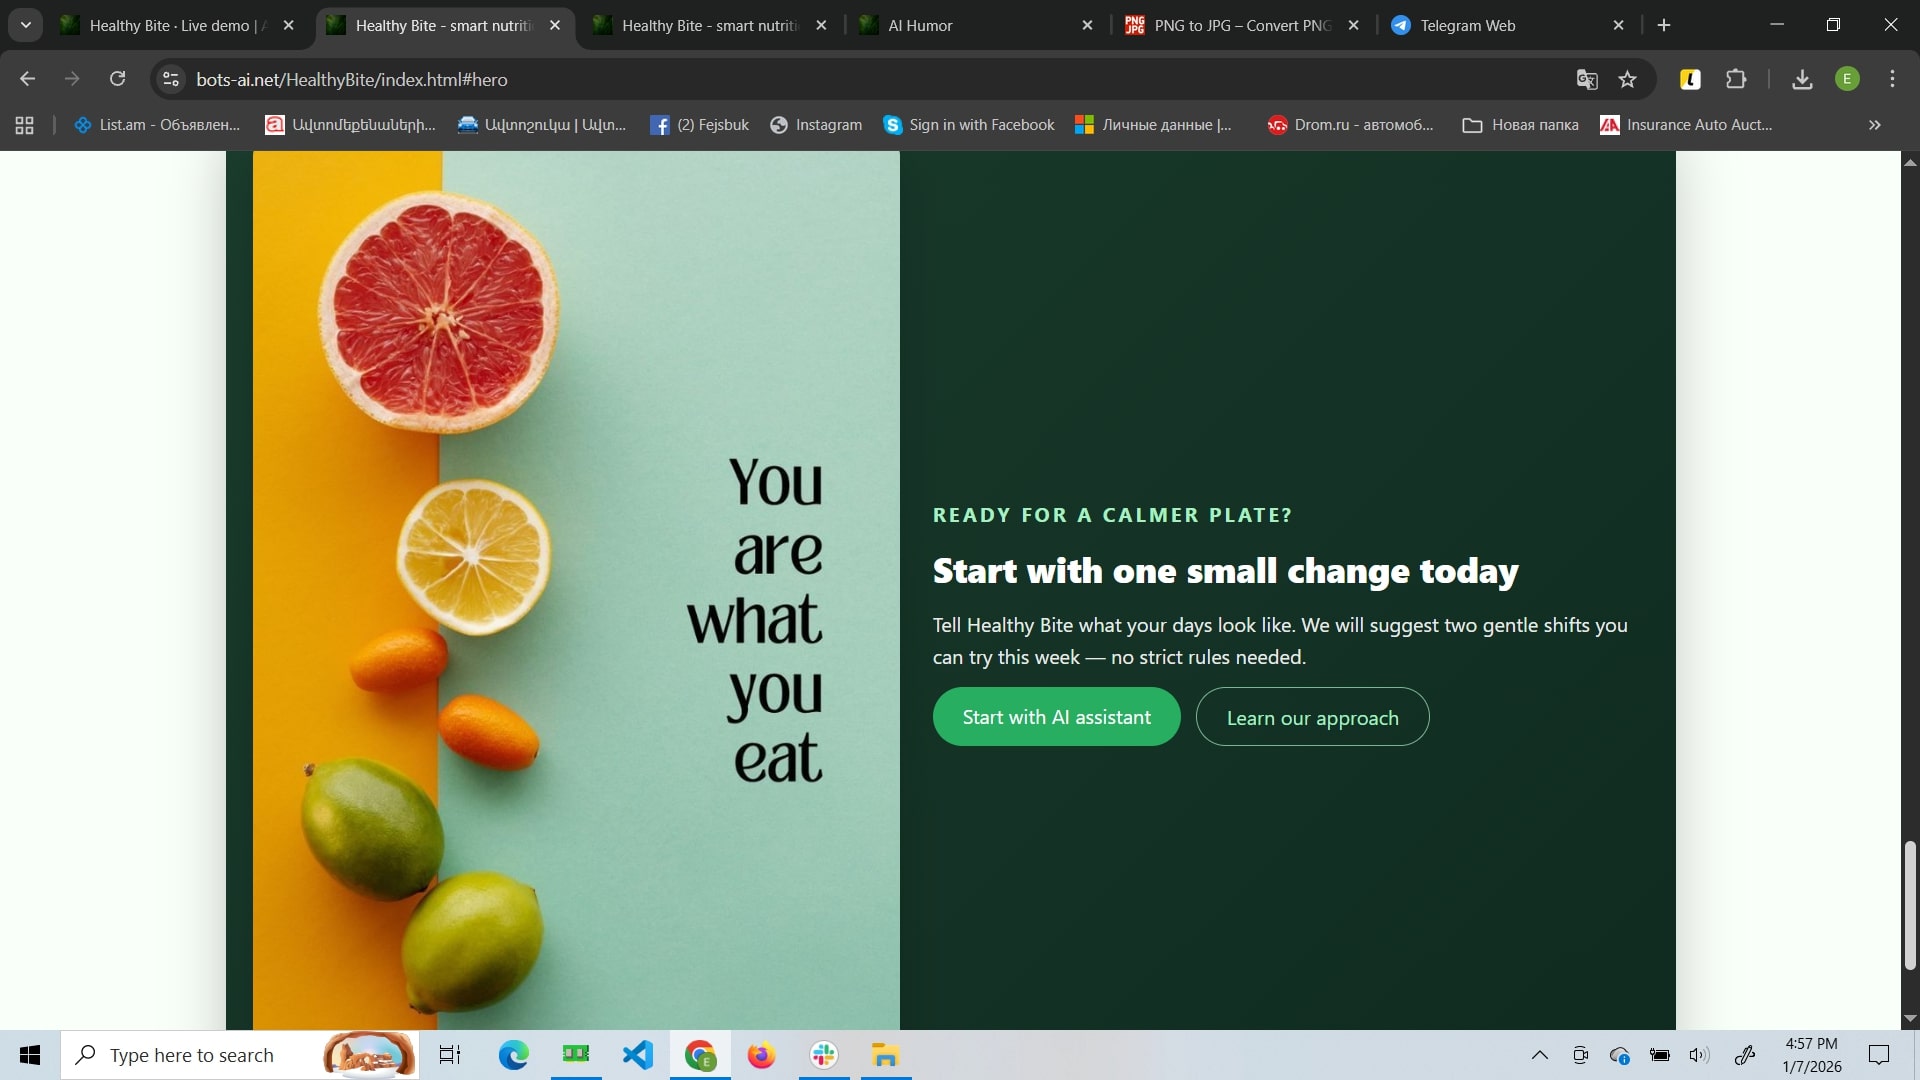Screen dimensions: 1920x1080
Task: Click the yellow extension icon in toolbar
Action: coord(1690,80)
